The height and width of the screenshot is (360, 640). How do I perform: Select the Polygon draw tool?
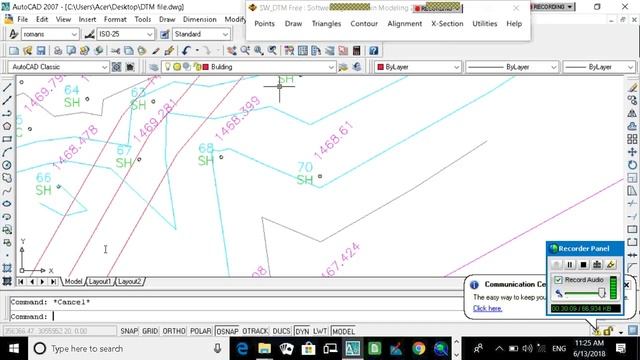7,126
